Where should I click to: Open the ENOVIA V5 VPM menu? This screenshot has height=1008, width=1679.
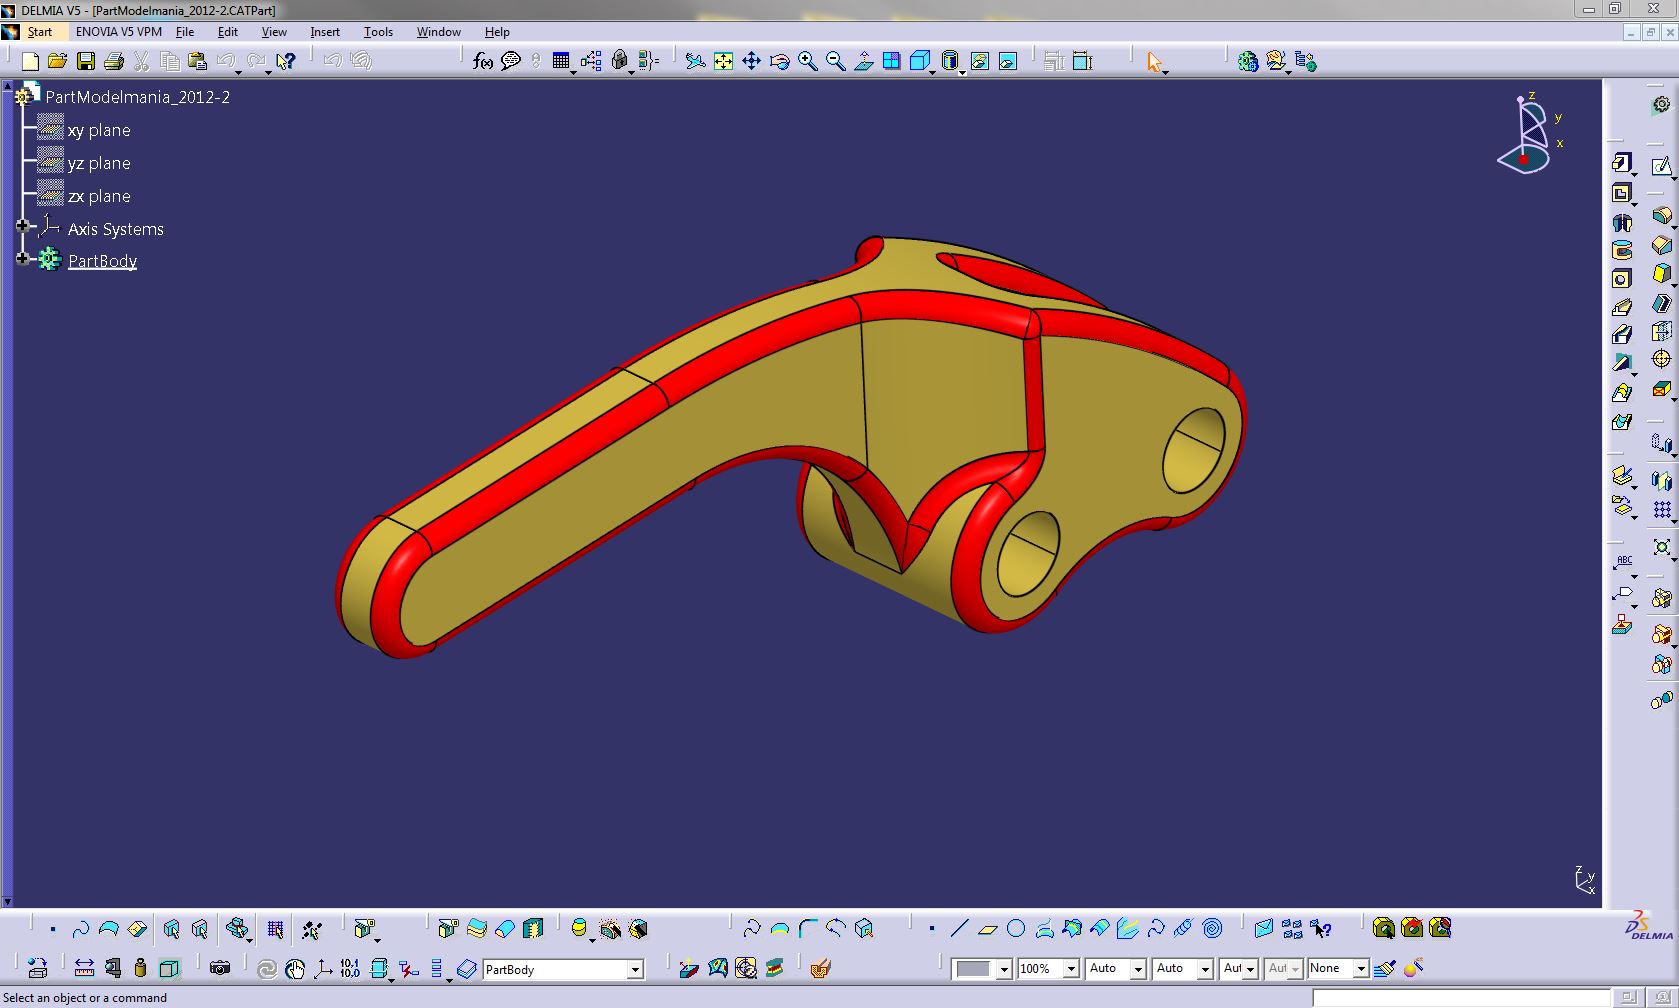point(119,32)
